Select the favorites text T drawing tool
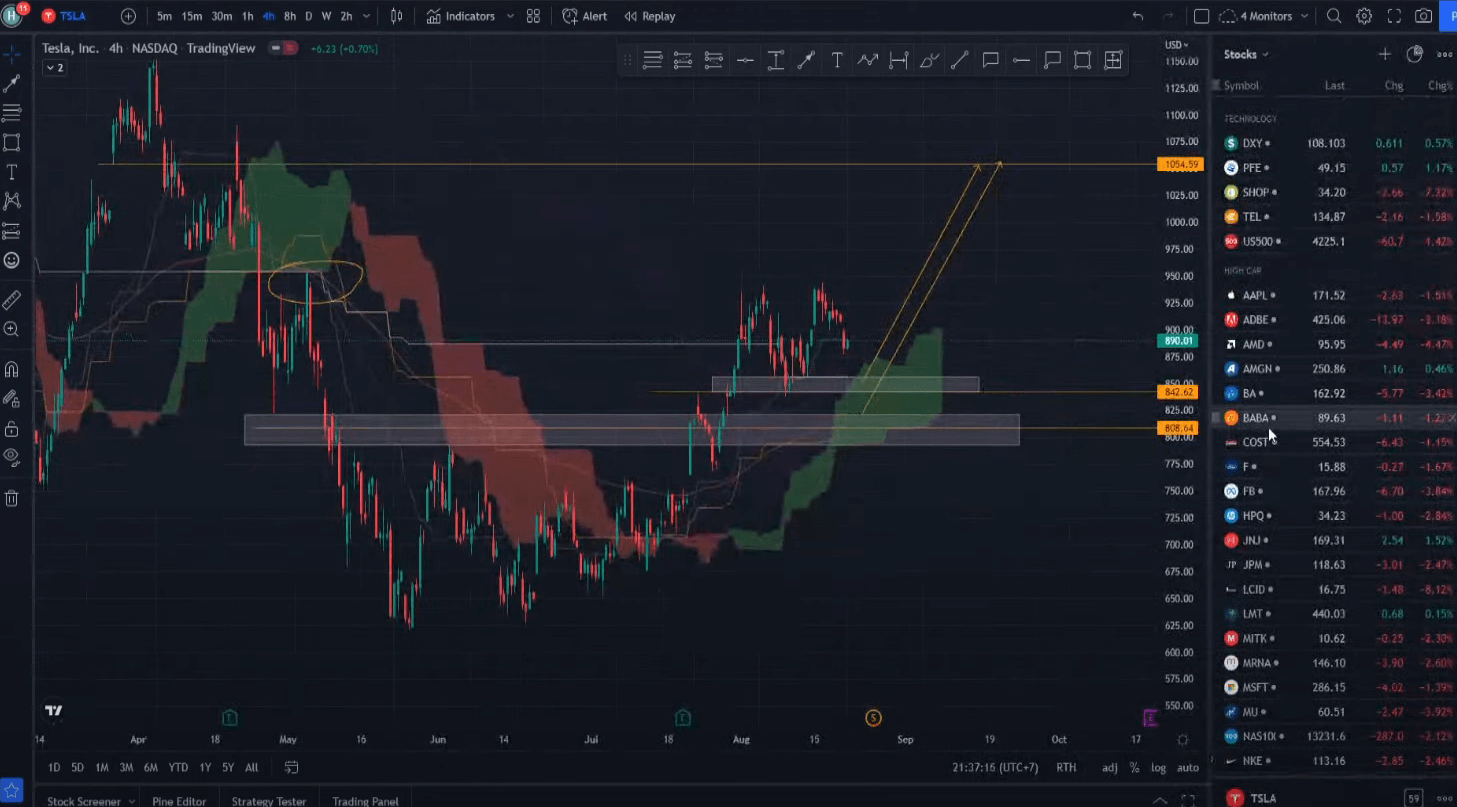The height and width of the screenshot is (807, 1457). click(x=837, y=61)
